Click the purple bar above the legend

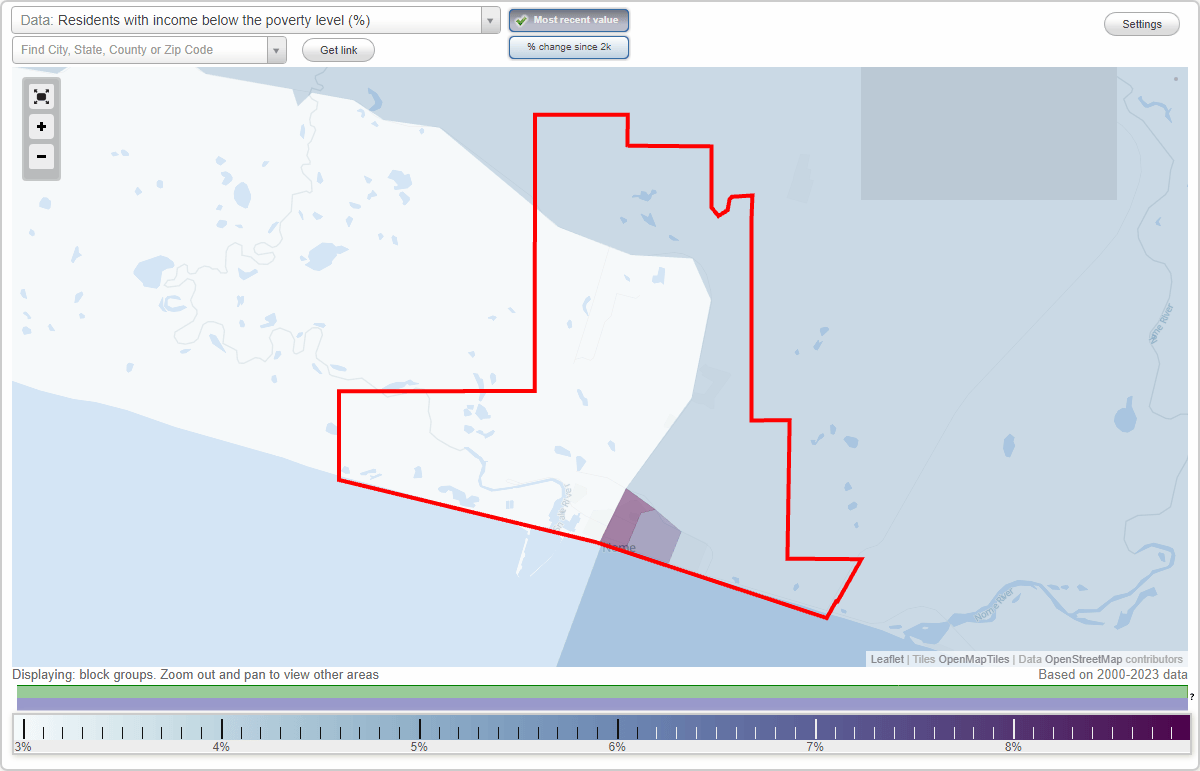(602, 704)
